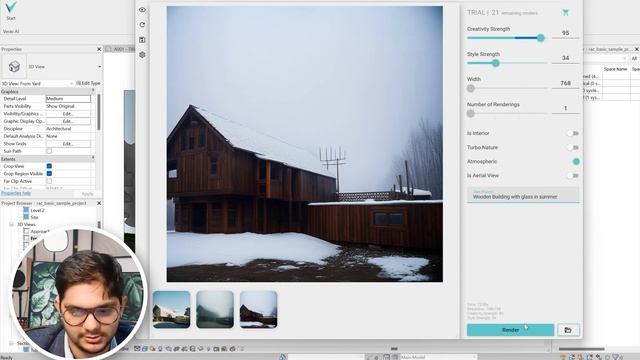Open the 3D View: From Yard instance dropdown
Viewport: 640px width, 360px height.
point(71,83)
